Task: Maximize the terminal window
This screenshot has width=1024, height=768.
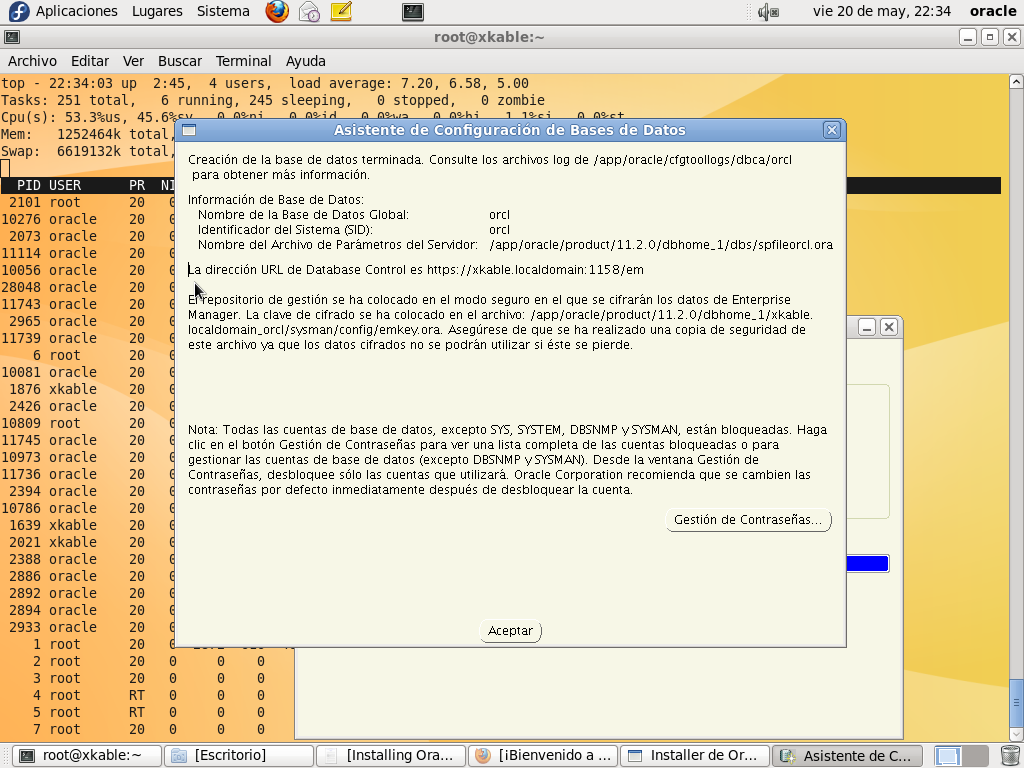Action: (990, 37)
